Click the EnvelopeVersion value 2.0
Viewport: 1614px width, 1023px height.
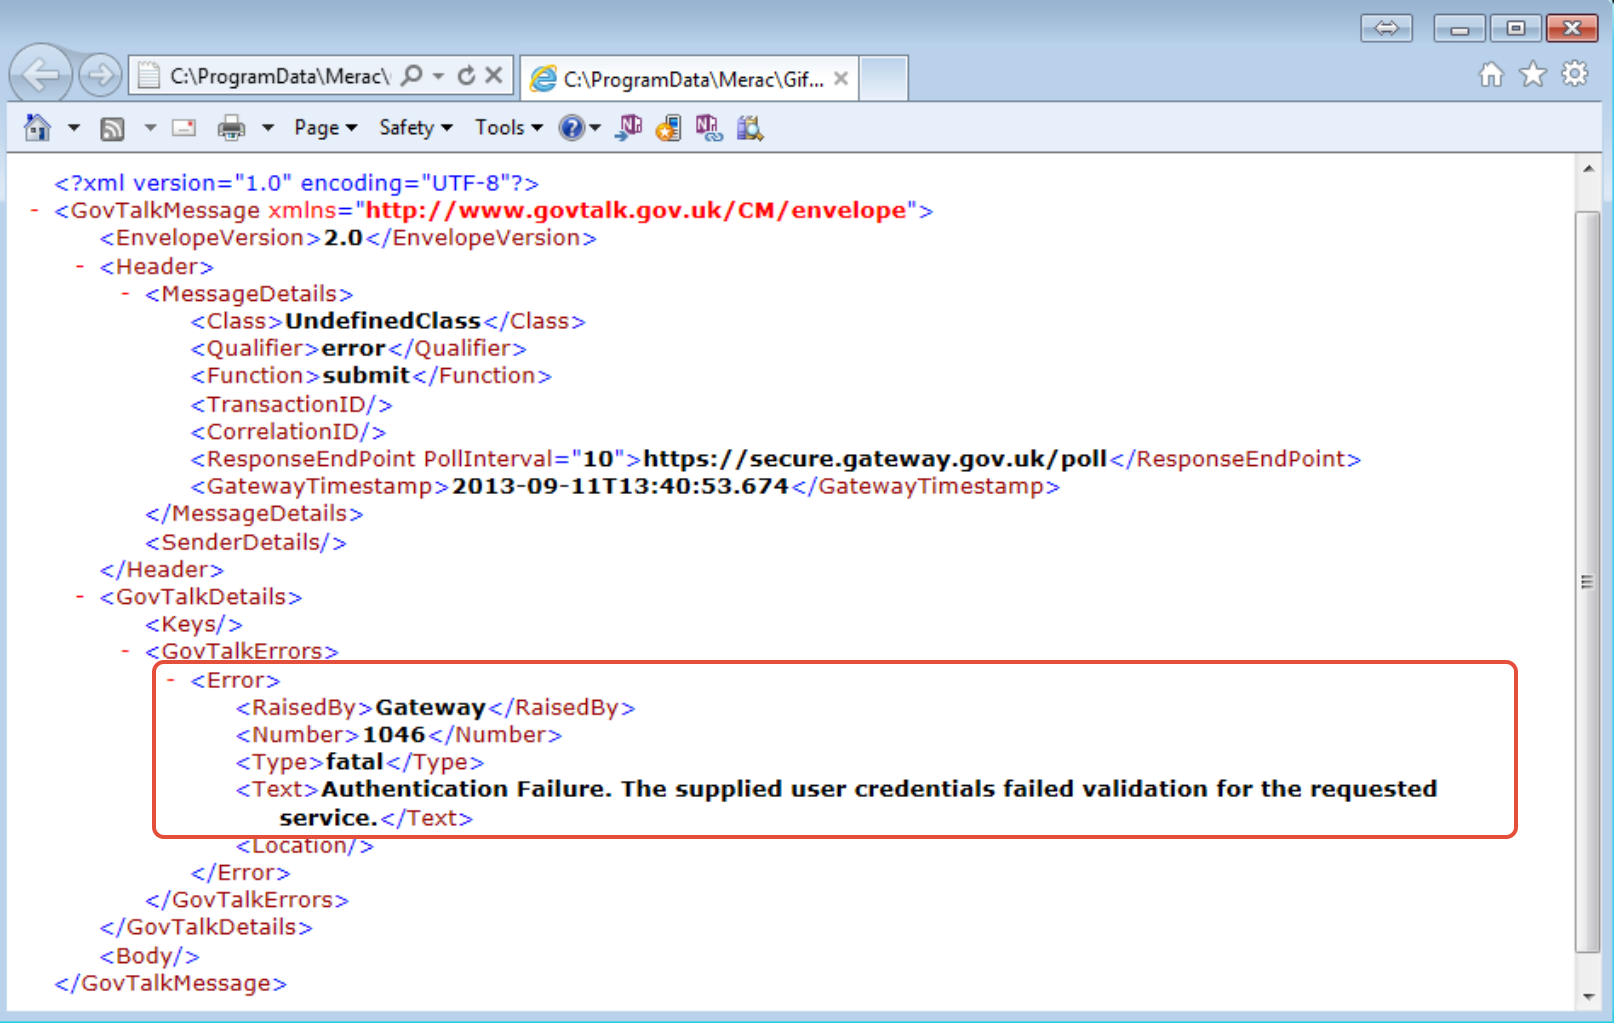tap(343, 238)
